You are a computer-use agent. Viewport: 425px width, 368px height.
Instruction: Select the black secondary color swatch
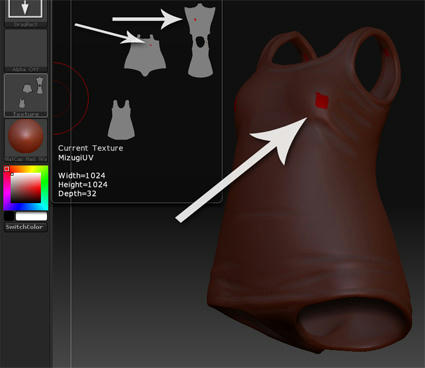[x=9, y=217]
